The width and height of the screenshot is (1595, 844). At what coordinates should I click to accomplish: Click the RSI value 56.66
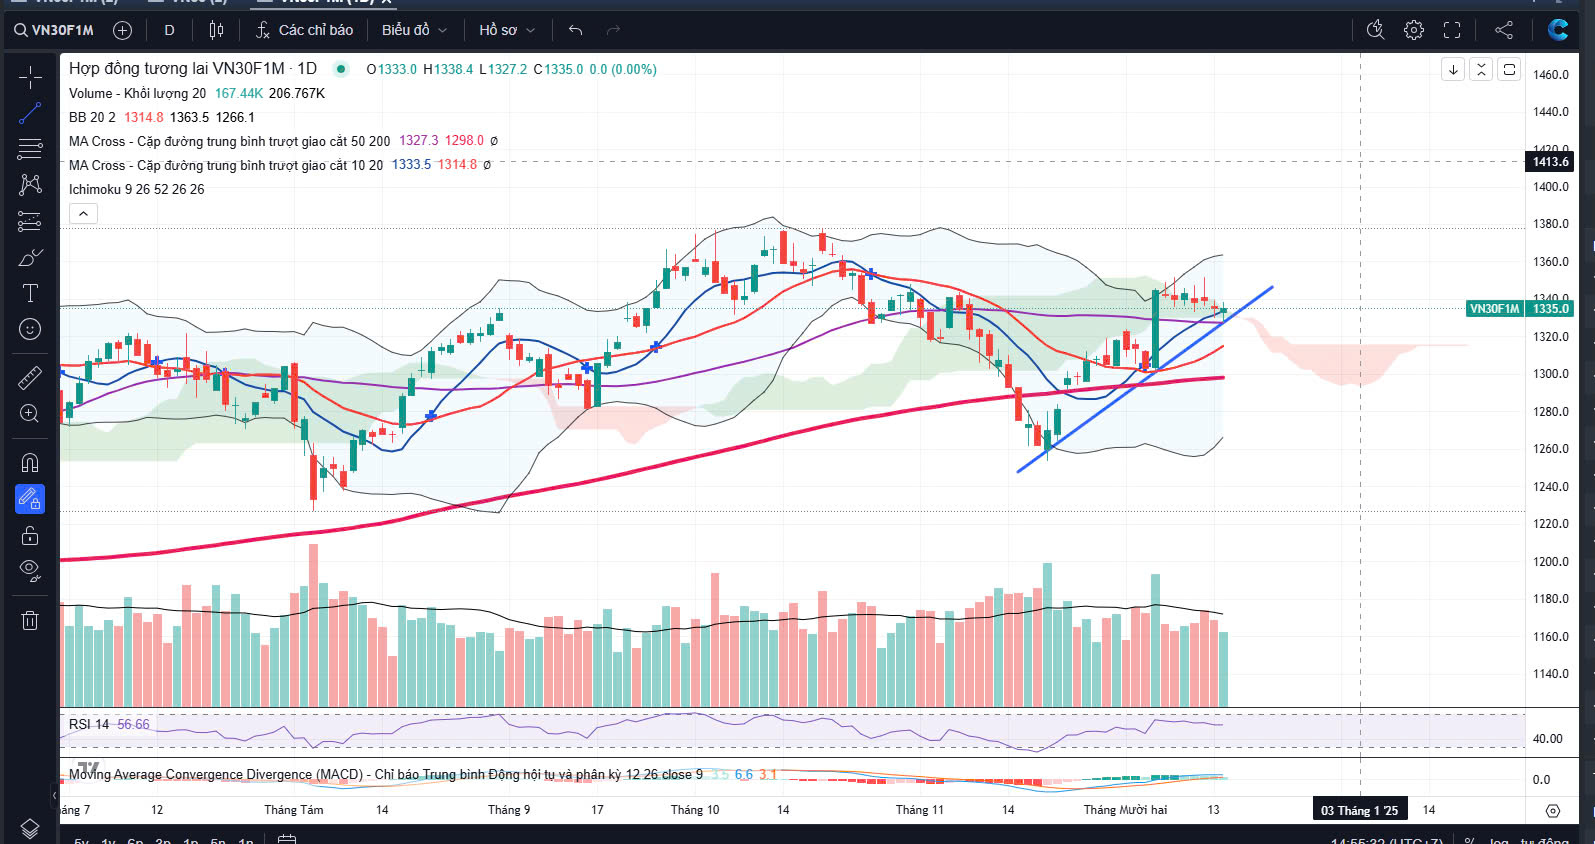(133, 724)
